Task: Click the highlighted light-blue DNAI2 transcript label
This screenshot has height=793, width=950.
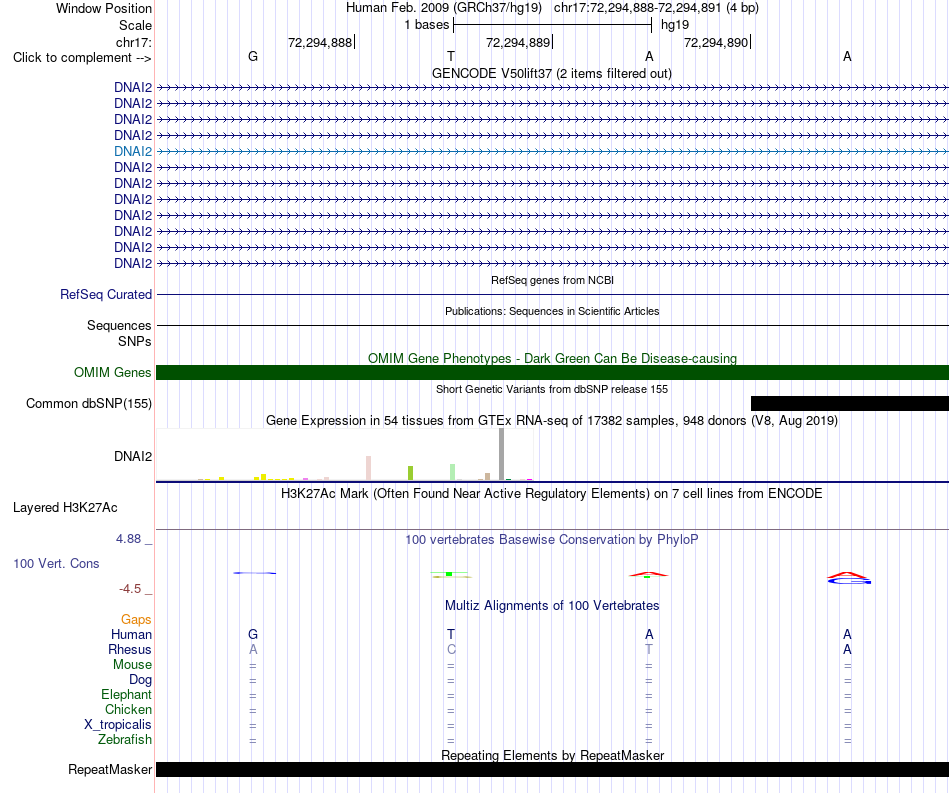Action: (133, 151)
